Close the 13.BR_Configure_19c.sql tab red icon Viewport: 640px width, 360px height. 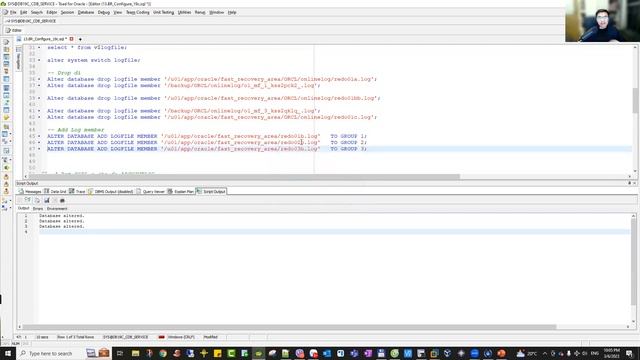(71, 39)
